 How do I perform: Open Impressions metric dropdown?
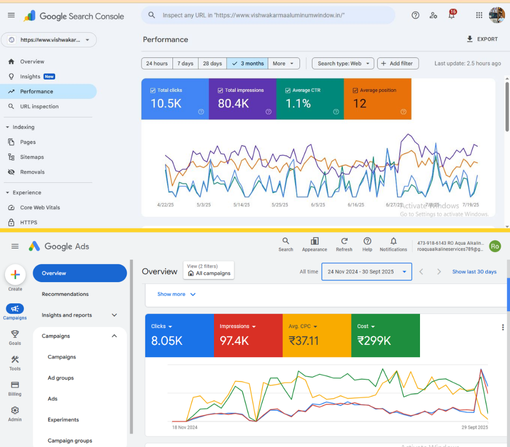(237, 326)
